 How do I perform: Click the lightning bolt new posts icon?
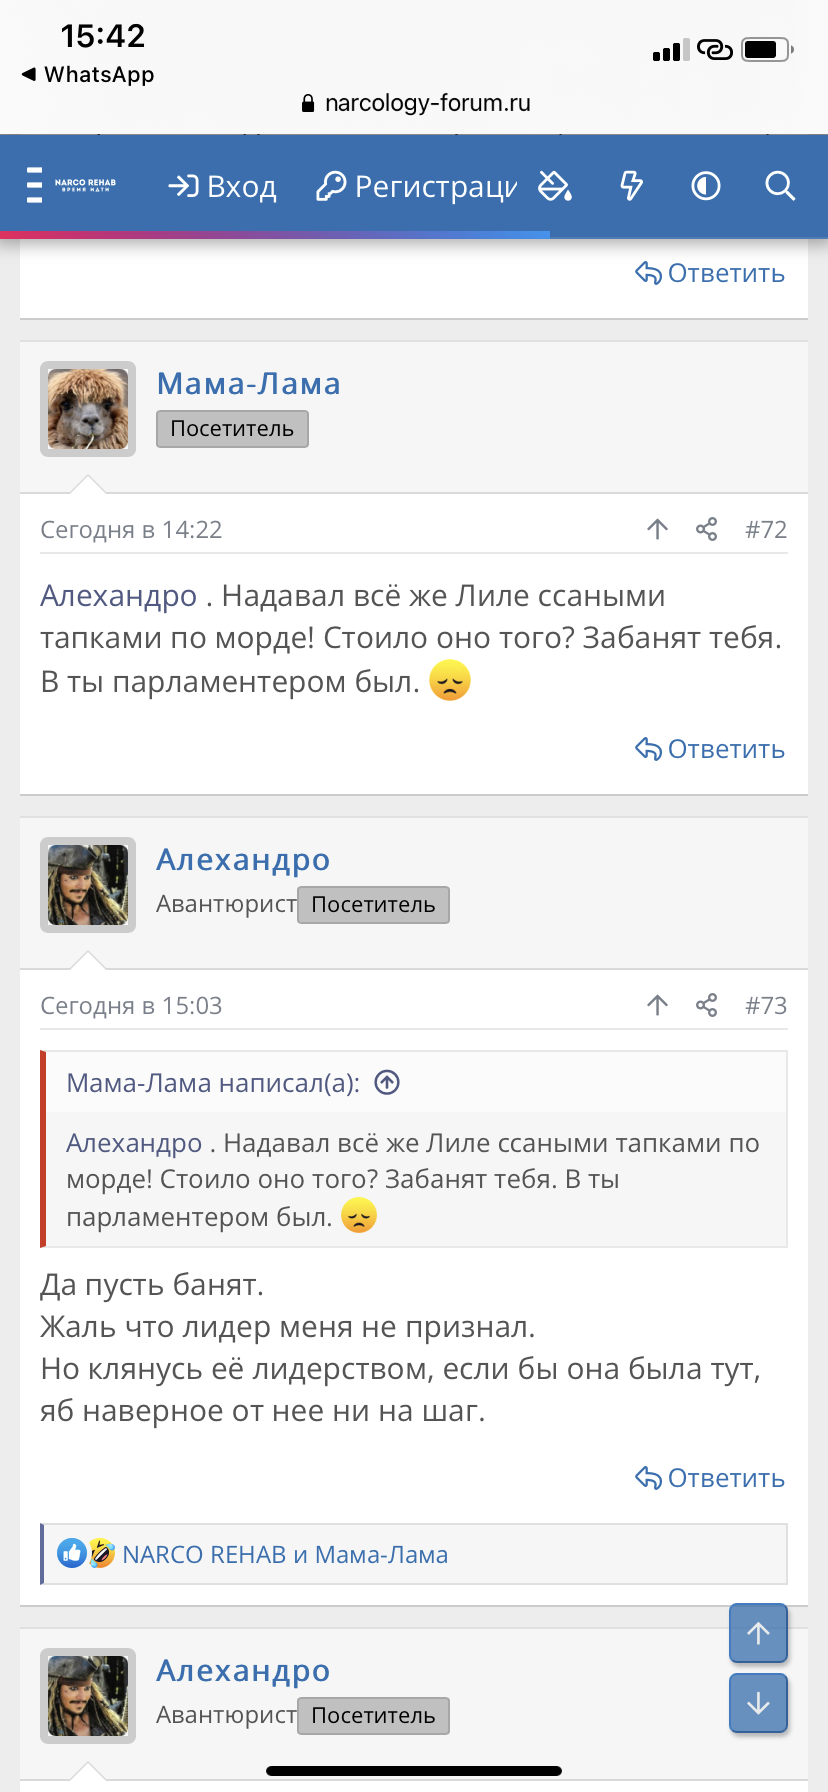[x=631, y=186]
